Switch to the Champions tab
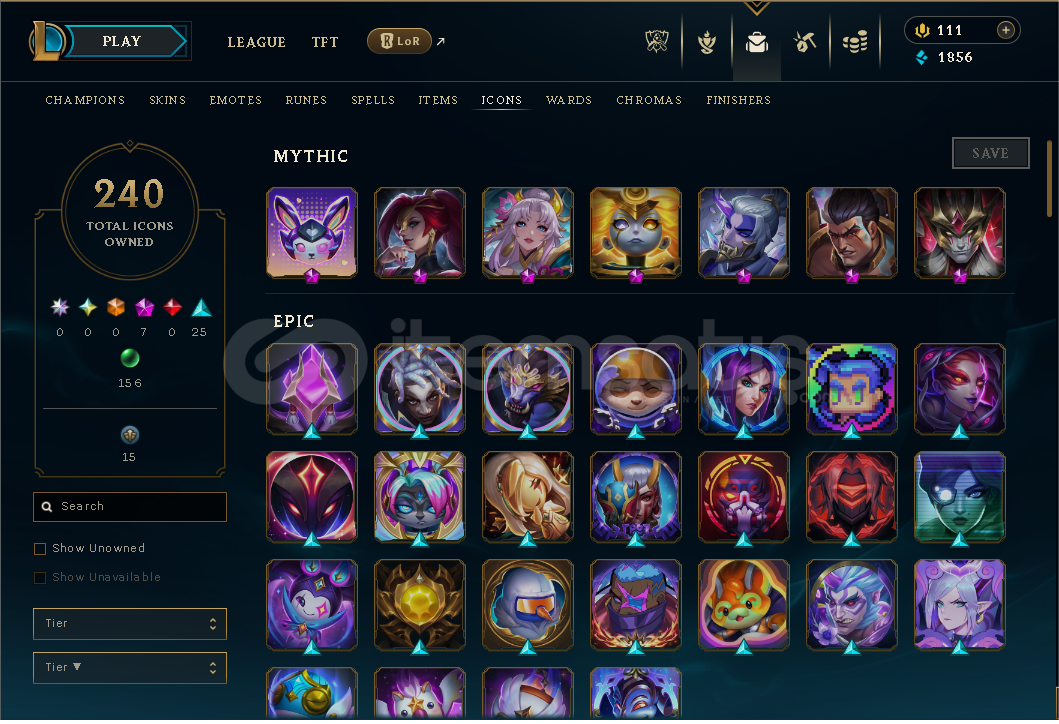Viewport: 1059px width, 724px height. [85, 100]
